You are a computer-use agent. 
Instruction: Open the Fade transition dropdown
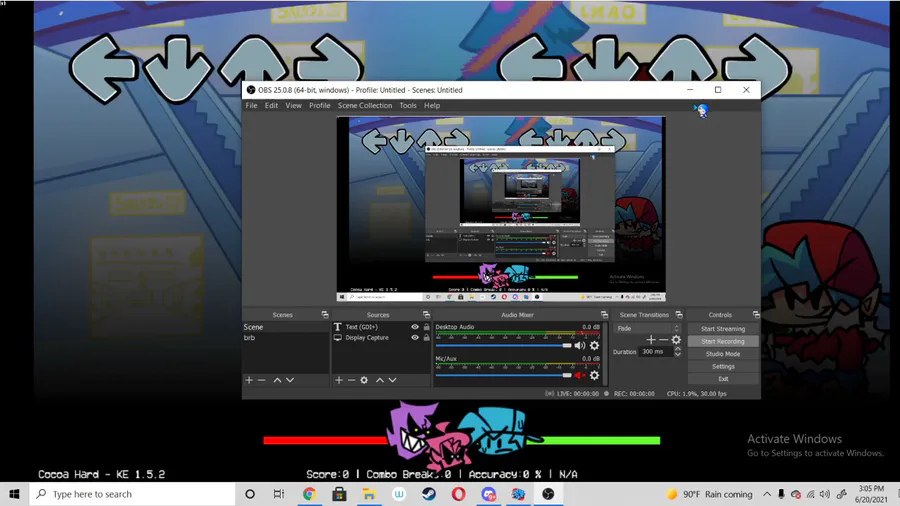point(647,328)
